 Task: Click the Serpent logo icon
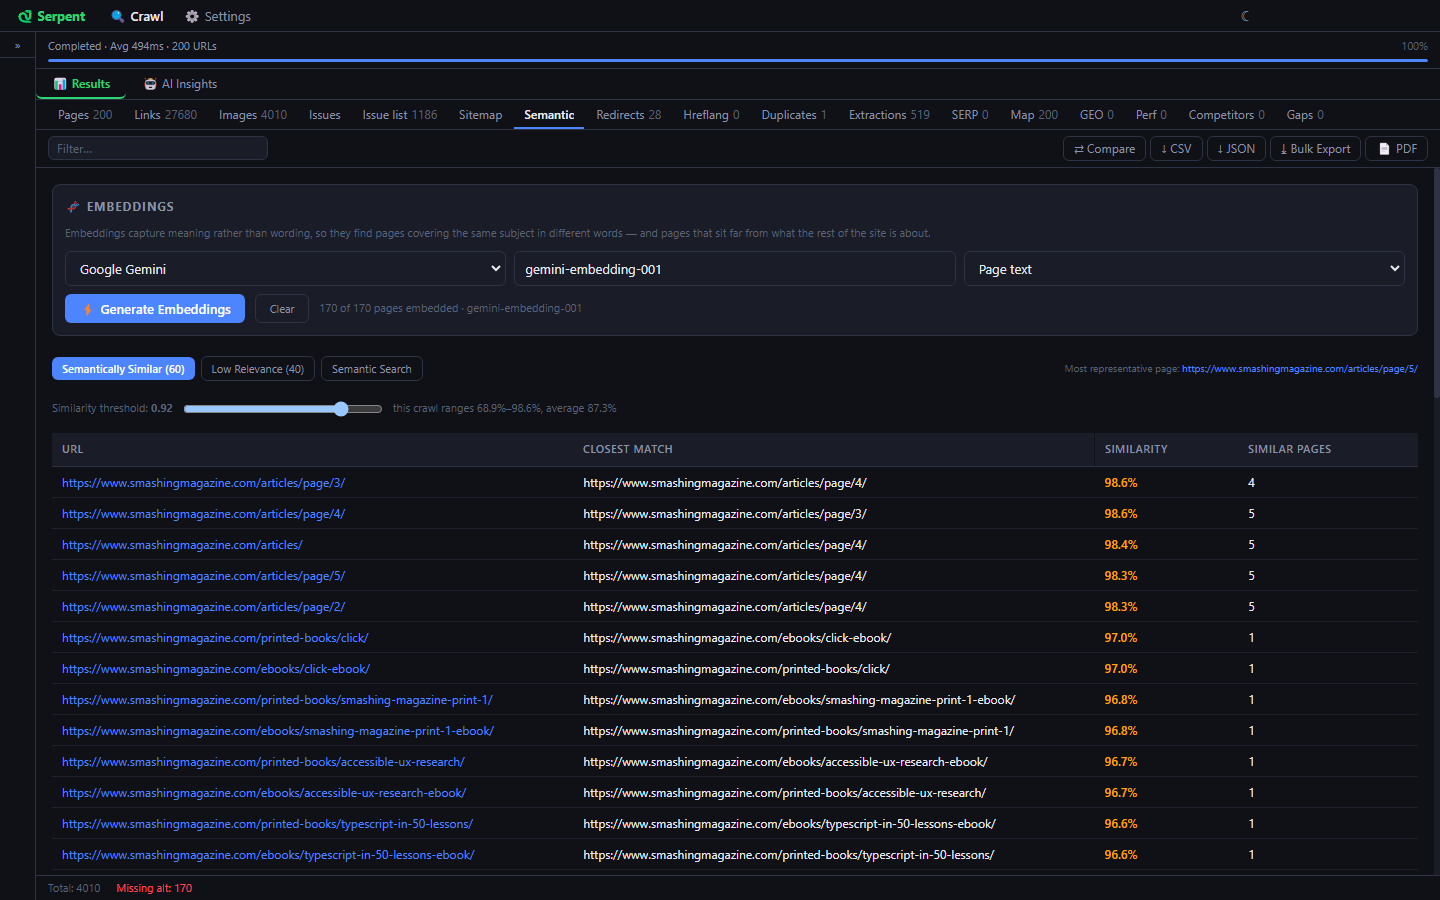[25, 16]
